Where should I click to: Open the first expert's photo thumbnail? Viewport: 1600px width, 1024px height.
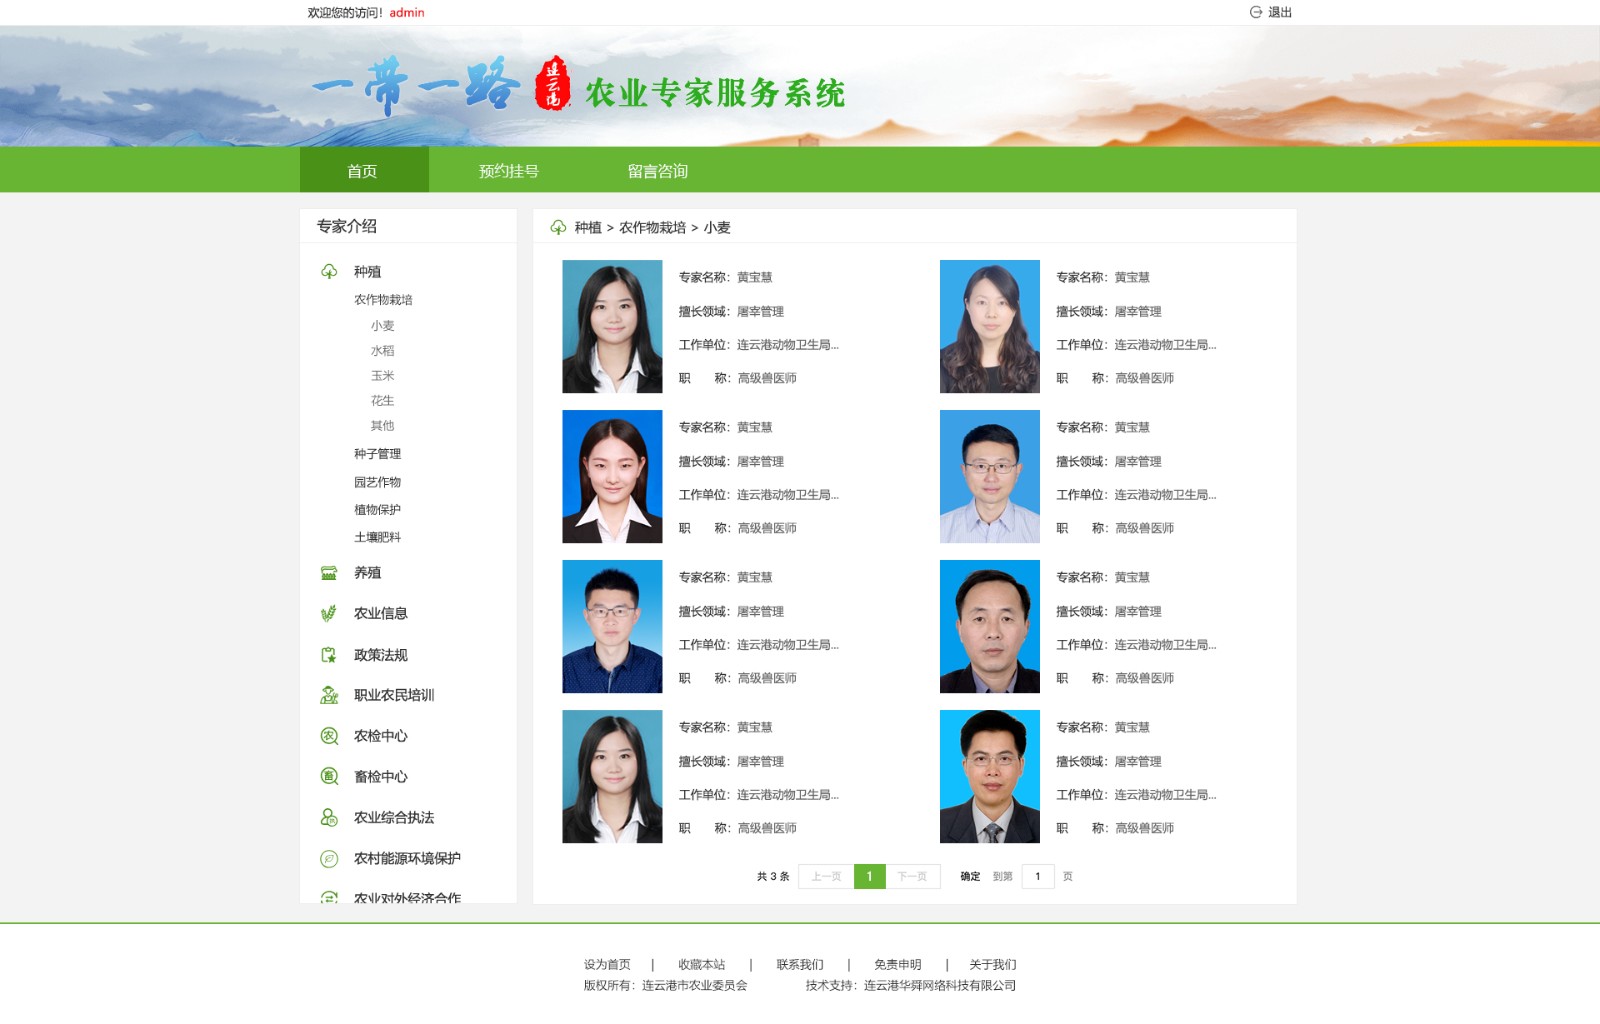(612, 327)
